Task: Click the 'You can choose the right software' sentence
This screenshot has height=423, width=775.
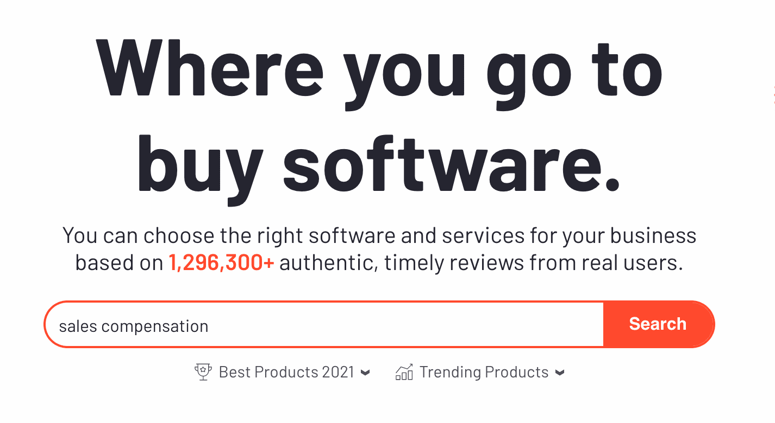Action: click(230, 236)
